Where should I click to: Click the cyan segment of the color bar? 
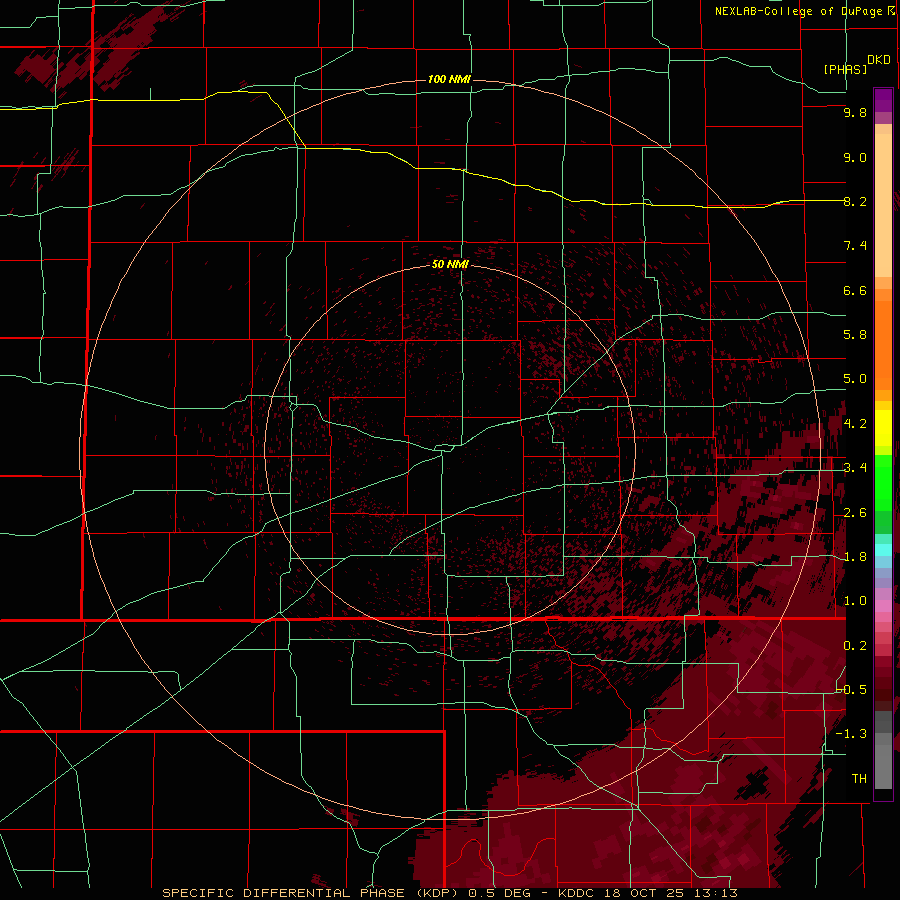click(883, 550)
